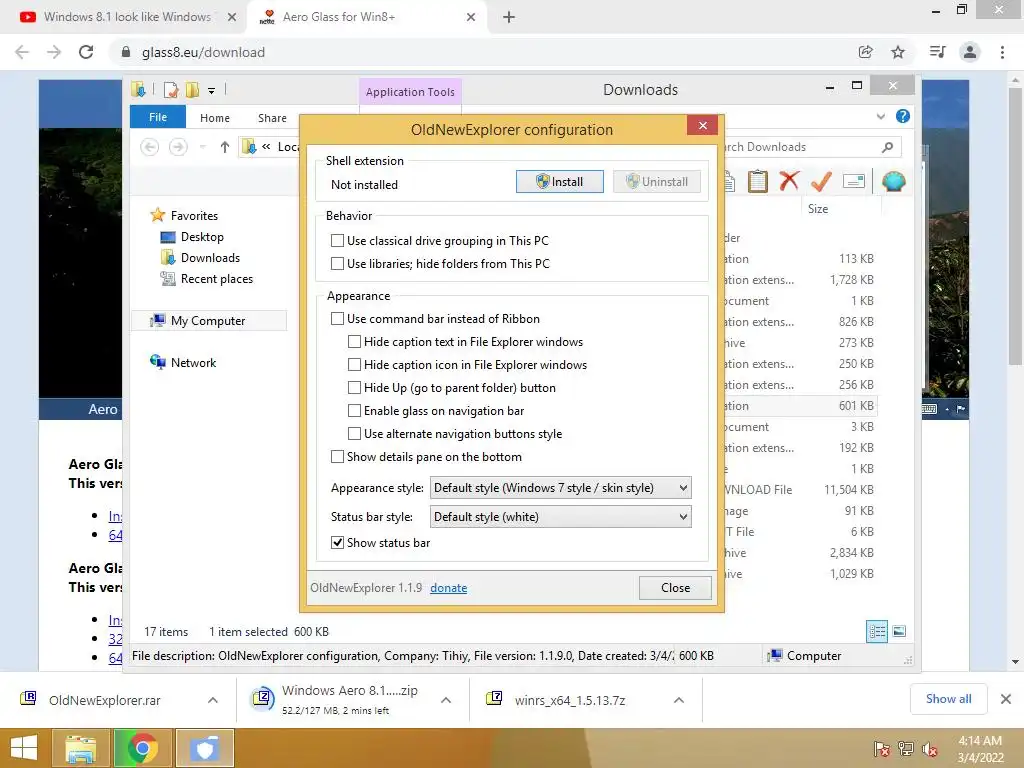Open Home ribbon tab
Viewport: 1024px width, 768px height.
tap(215, 118)
